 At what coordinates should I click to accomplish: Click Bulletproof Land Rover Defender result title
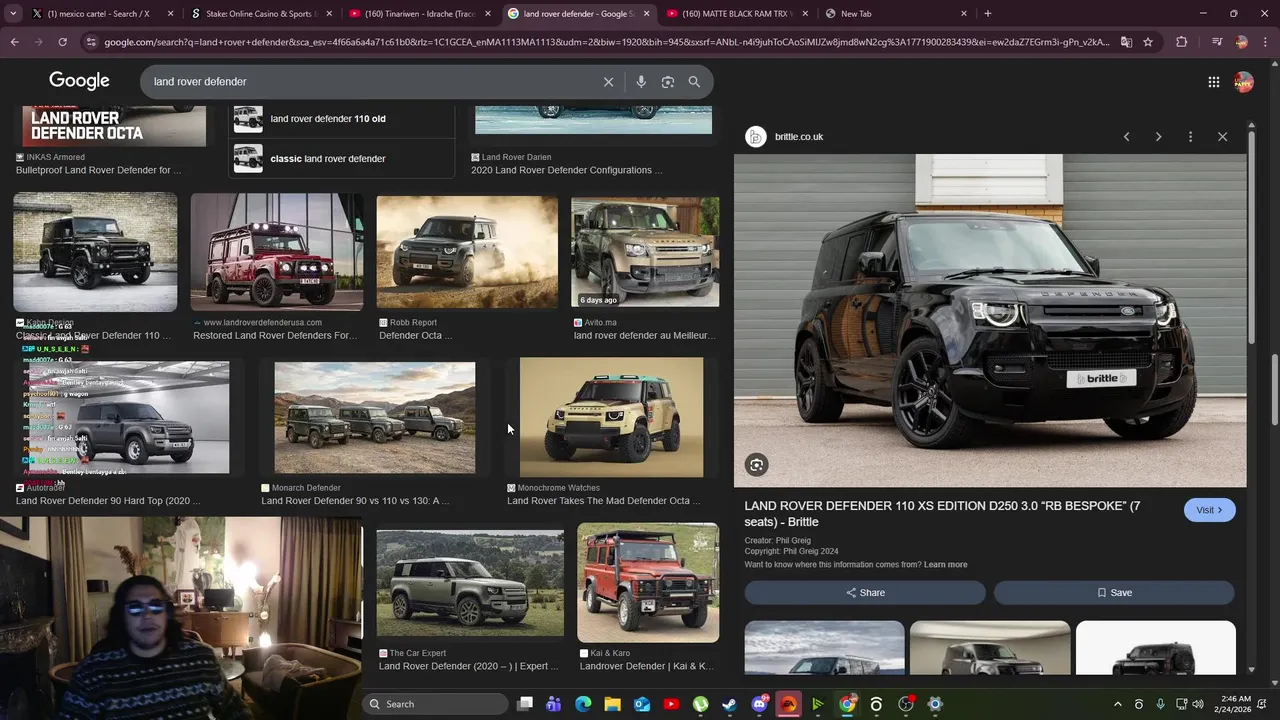[x=99, y=170]
